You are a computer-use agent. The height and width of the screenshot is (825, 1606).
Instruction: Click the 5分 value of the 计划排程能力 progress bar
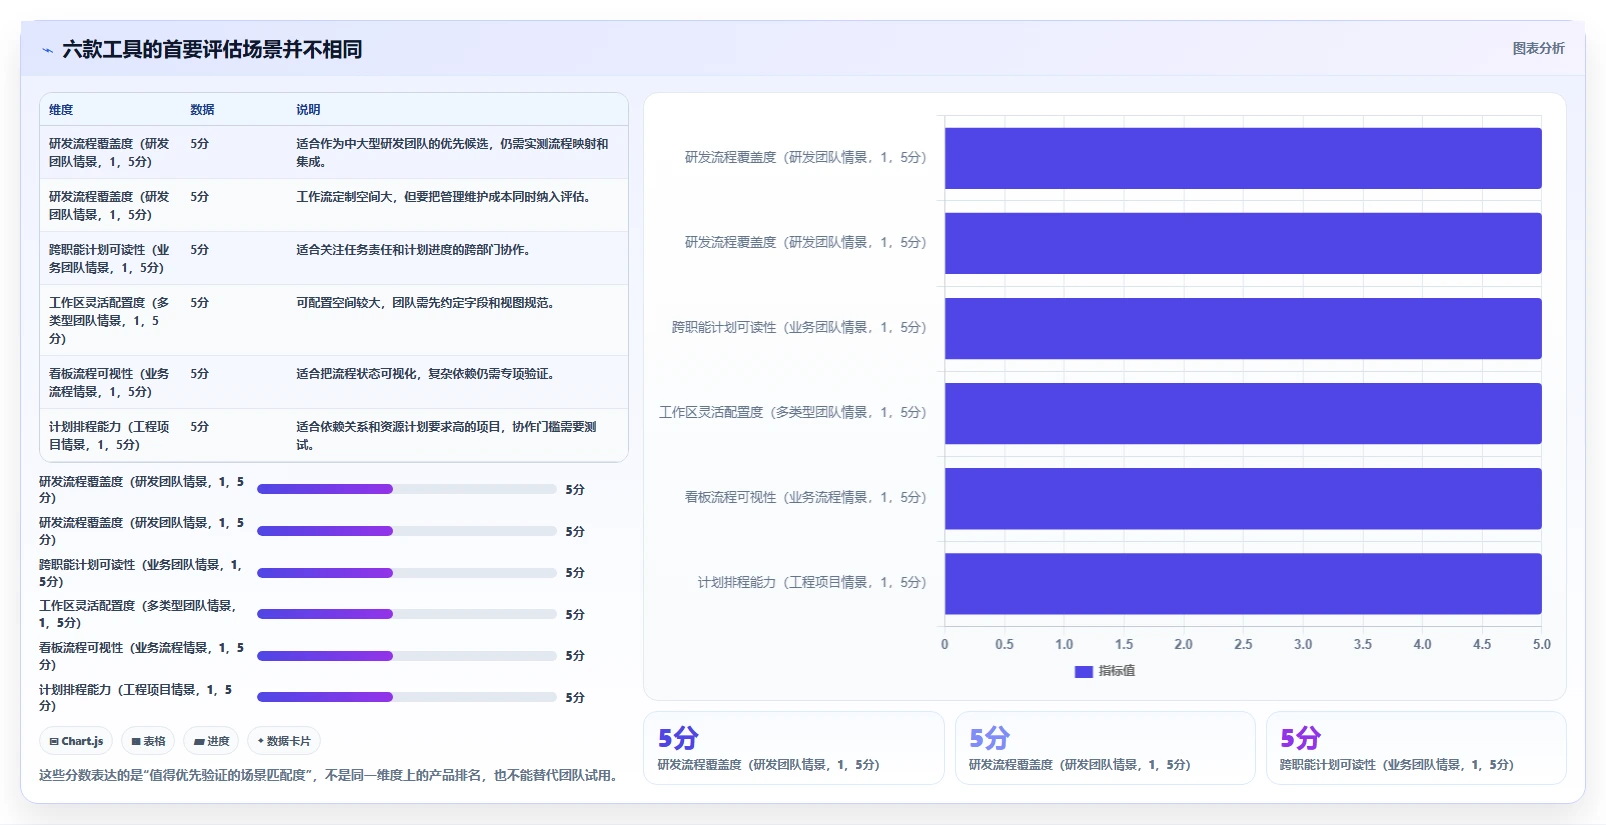point(575,698)
